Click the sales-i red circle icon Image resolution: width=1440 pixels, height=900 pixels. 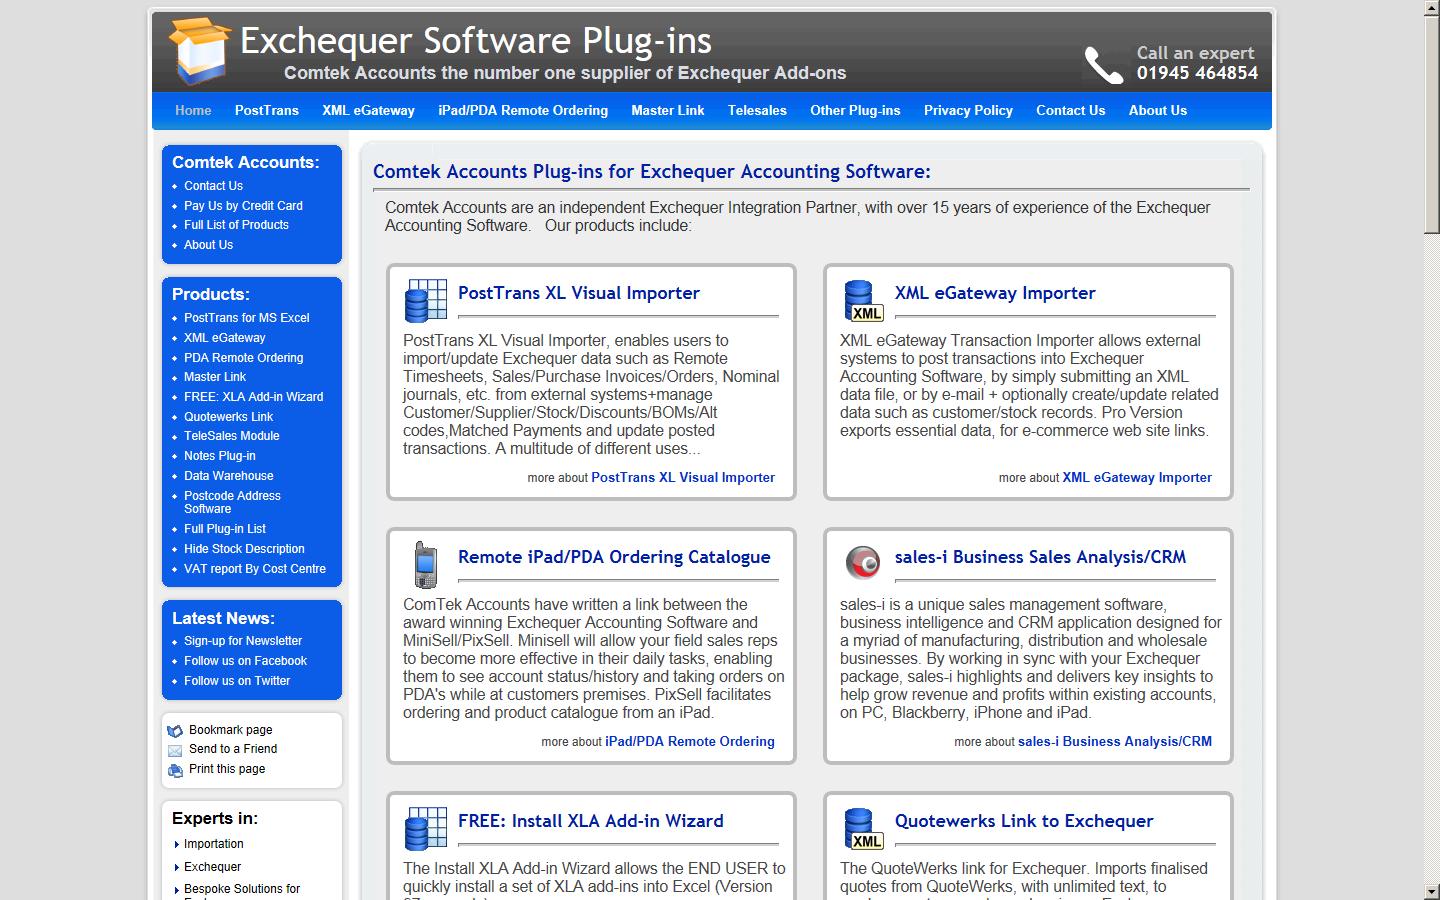[x=862, y=563]
